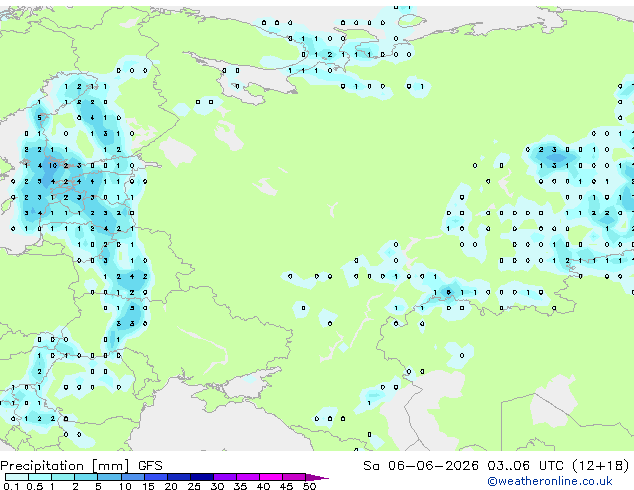Image resolution: width=634 pixels, height=490 pixels.
Task: Click the 0.5–1 mm legend color swatch
Action: coord(40,477)
